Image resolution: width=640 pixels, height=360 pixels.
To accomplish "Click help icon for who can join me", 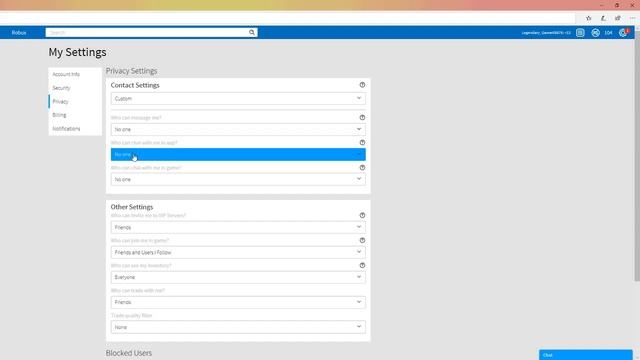I will [x=362, y=240].
